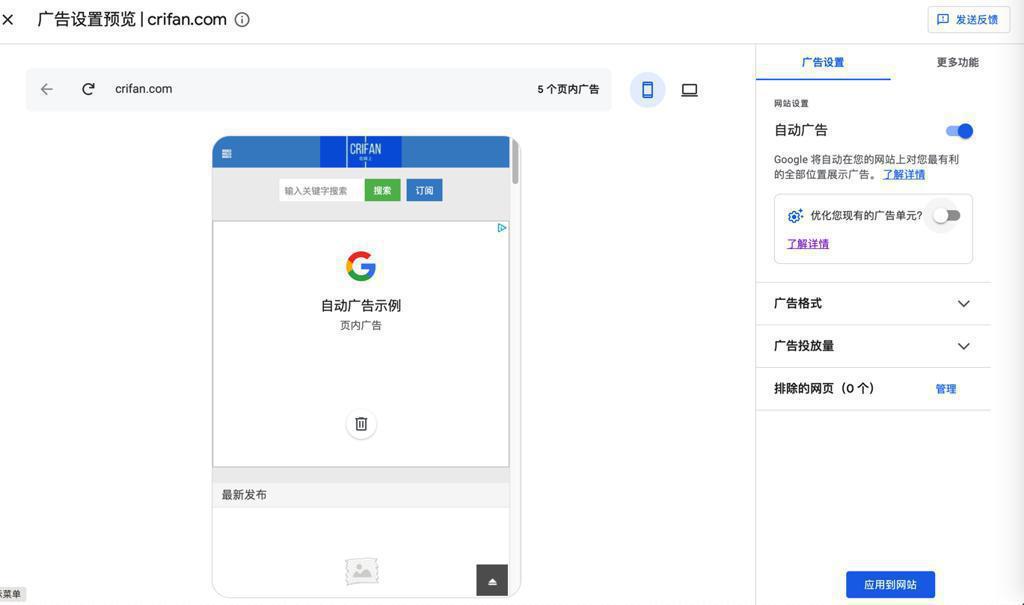
Task: Click the green 搜索 button
Action: [x=382, y=191]
